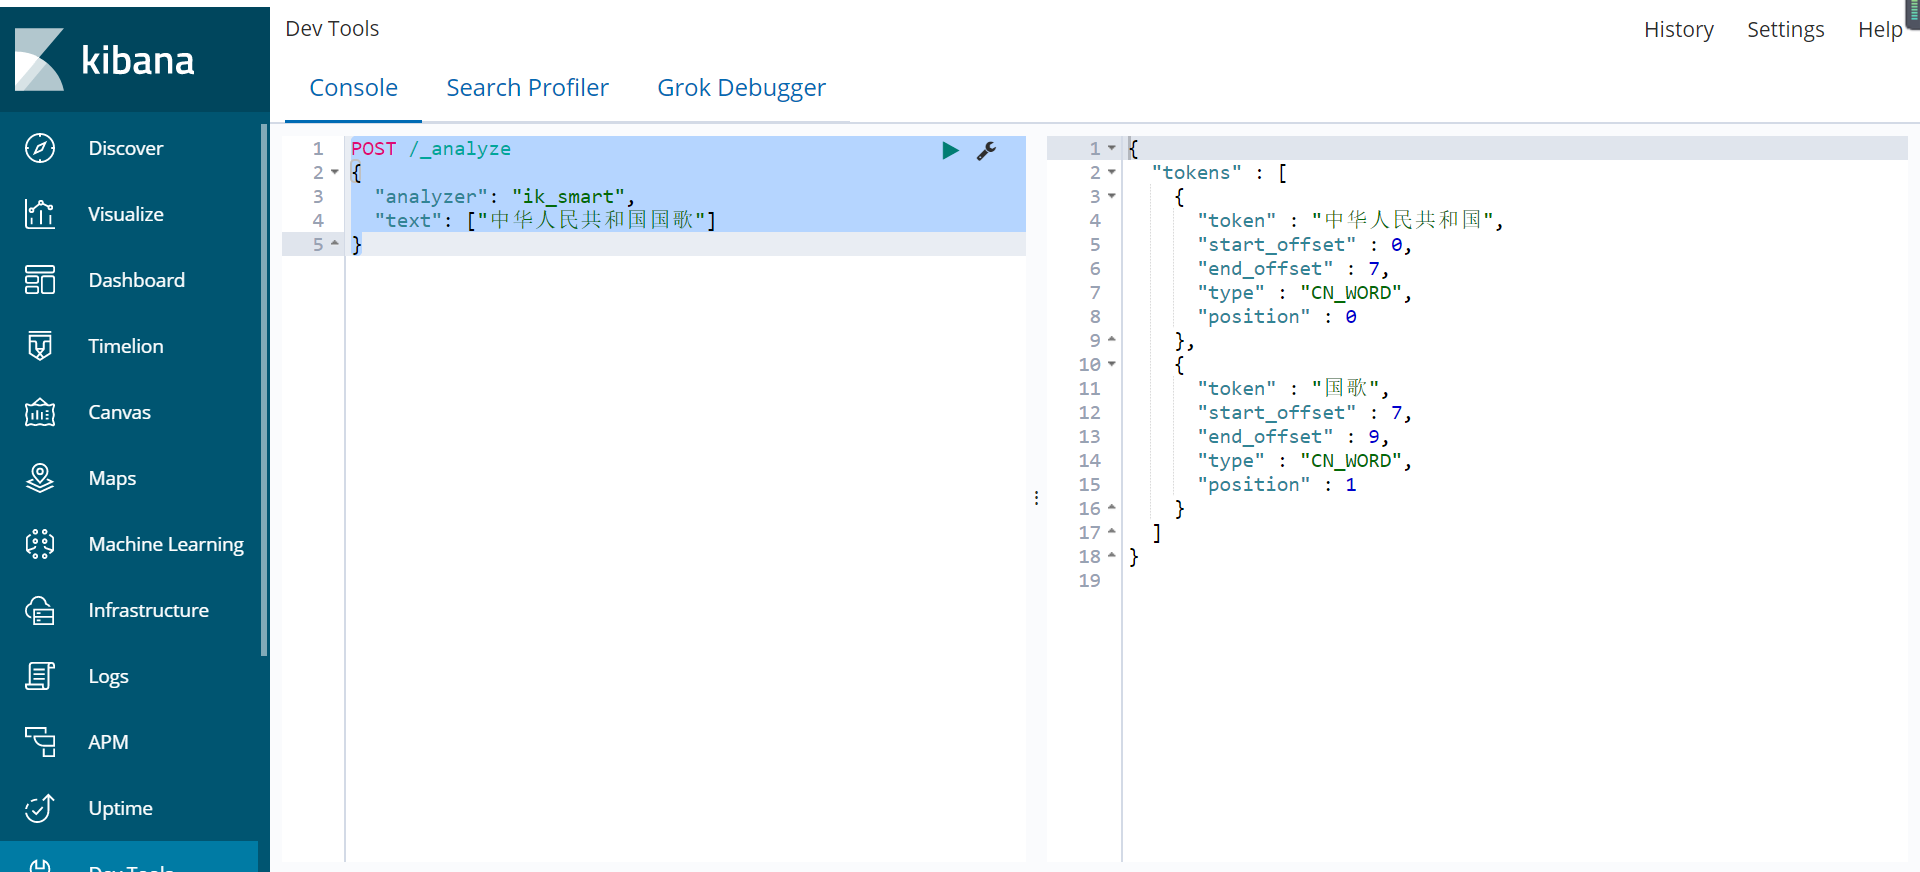This screenshot has width=1920, height=872.
Task: Open Maps from the location pin icon
Action: pos(40,478)
